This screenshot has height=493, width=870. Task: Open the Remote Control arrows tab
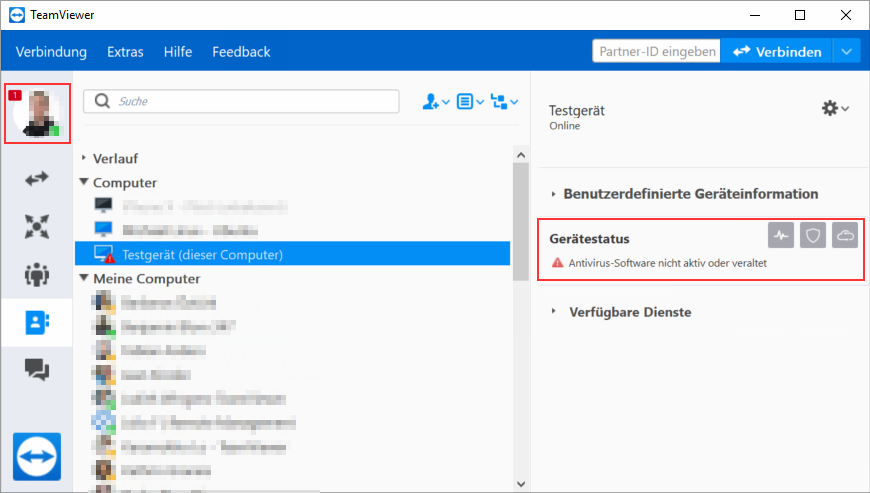coord(37,179)
